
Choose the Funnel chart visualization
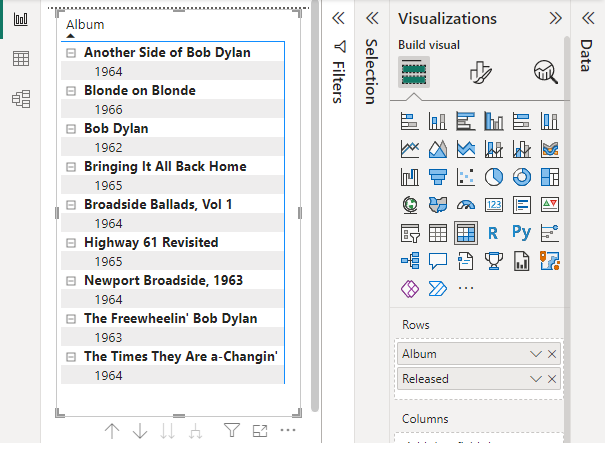(437, 177)
